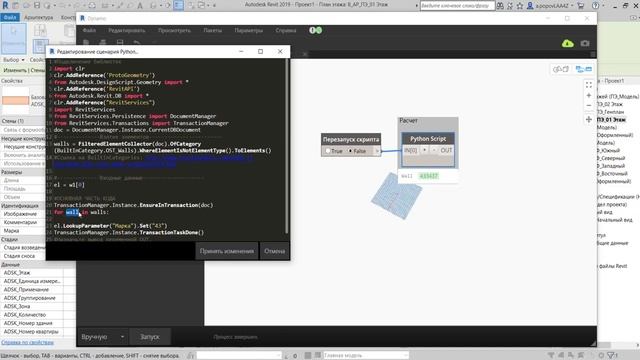Open the Справка menu in Dynamo
The image size is (640, 360).
point(286,30)
